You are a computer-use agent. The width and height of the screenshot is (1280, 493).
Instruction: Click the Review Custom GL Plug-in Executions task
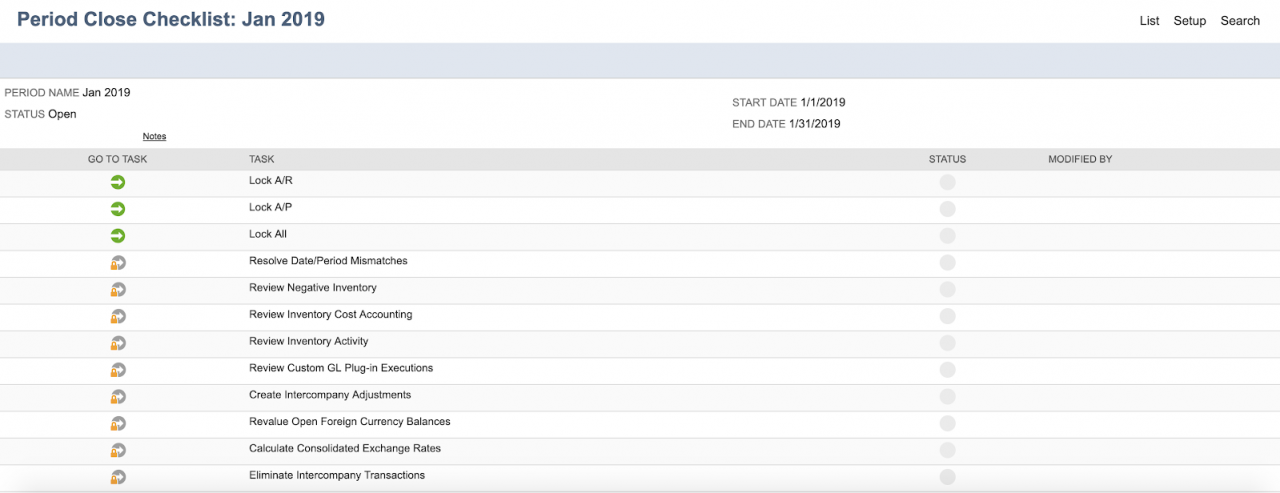[x=341, y=368]
